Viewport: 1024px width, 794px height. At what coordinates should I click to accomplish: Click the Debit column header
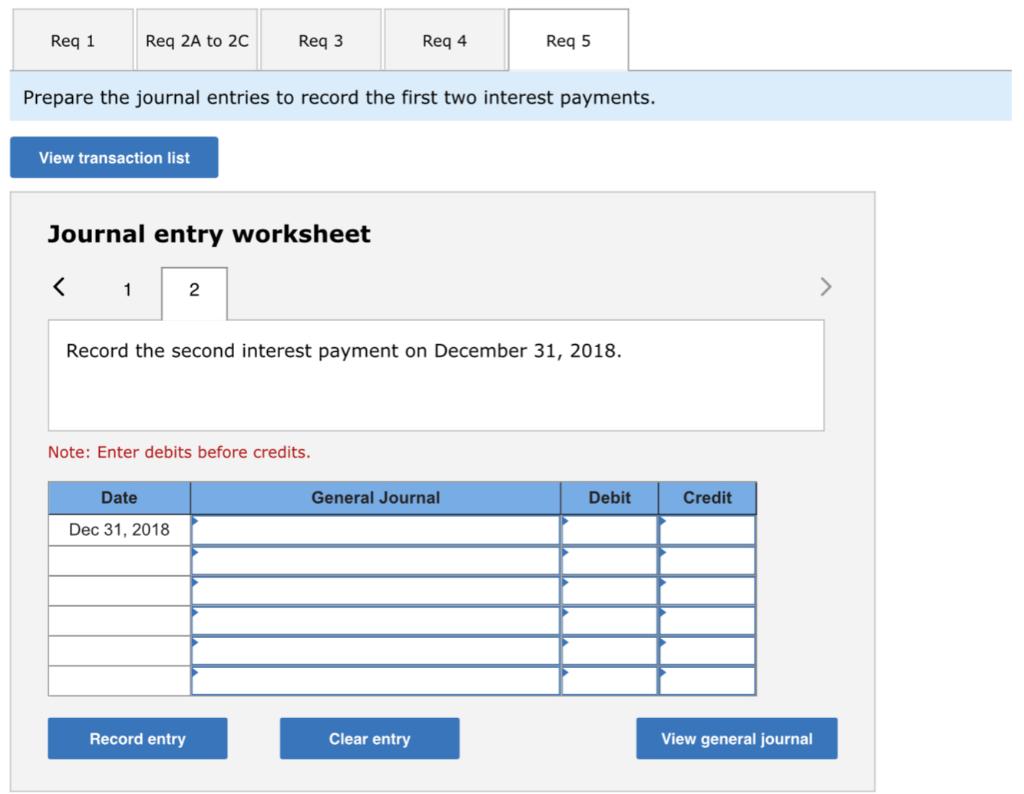pyautogui.click(x=609, y=497)
